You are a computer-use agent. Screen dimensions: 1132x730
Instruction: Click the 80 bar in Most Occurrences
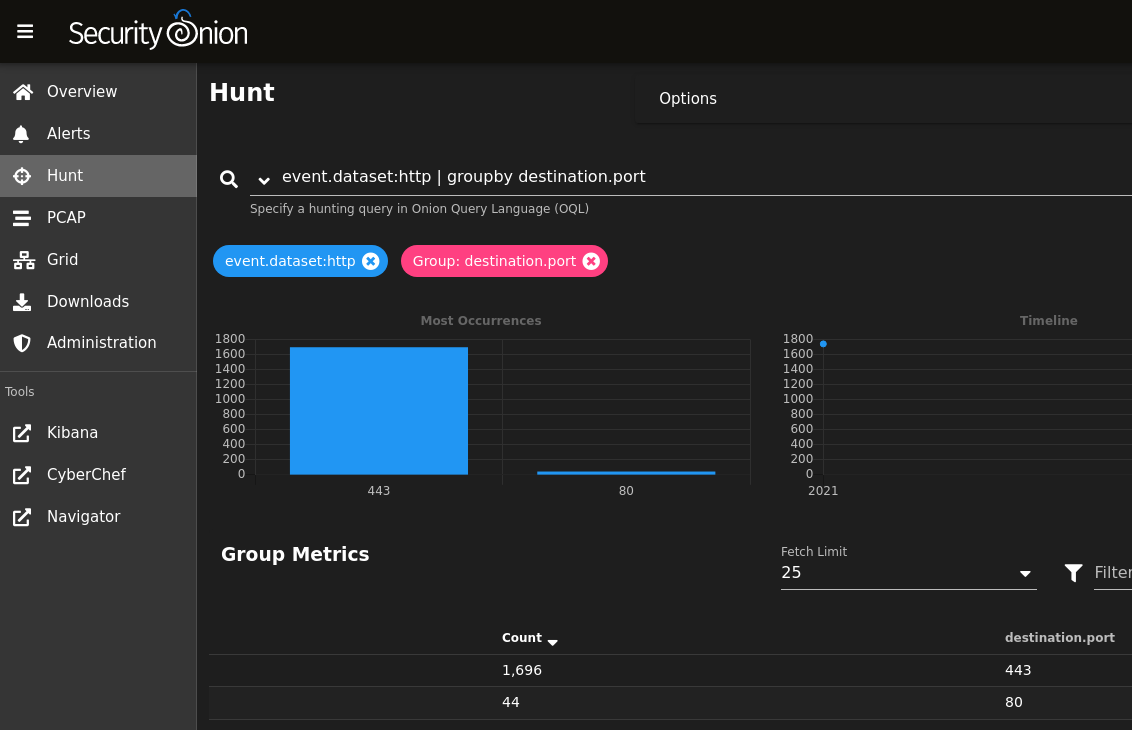tap(626, 473)
